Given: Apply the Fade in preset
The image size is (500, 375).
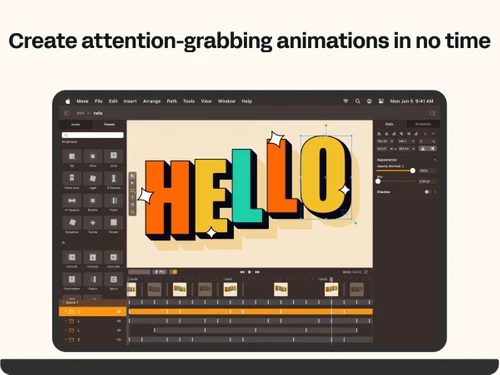Looking at the screenshot, I should 93,279.
